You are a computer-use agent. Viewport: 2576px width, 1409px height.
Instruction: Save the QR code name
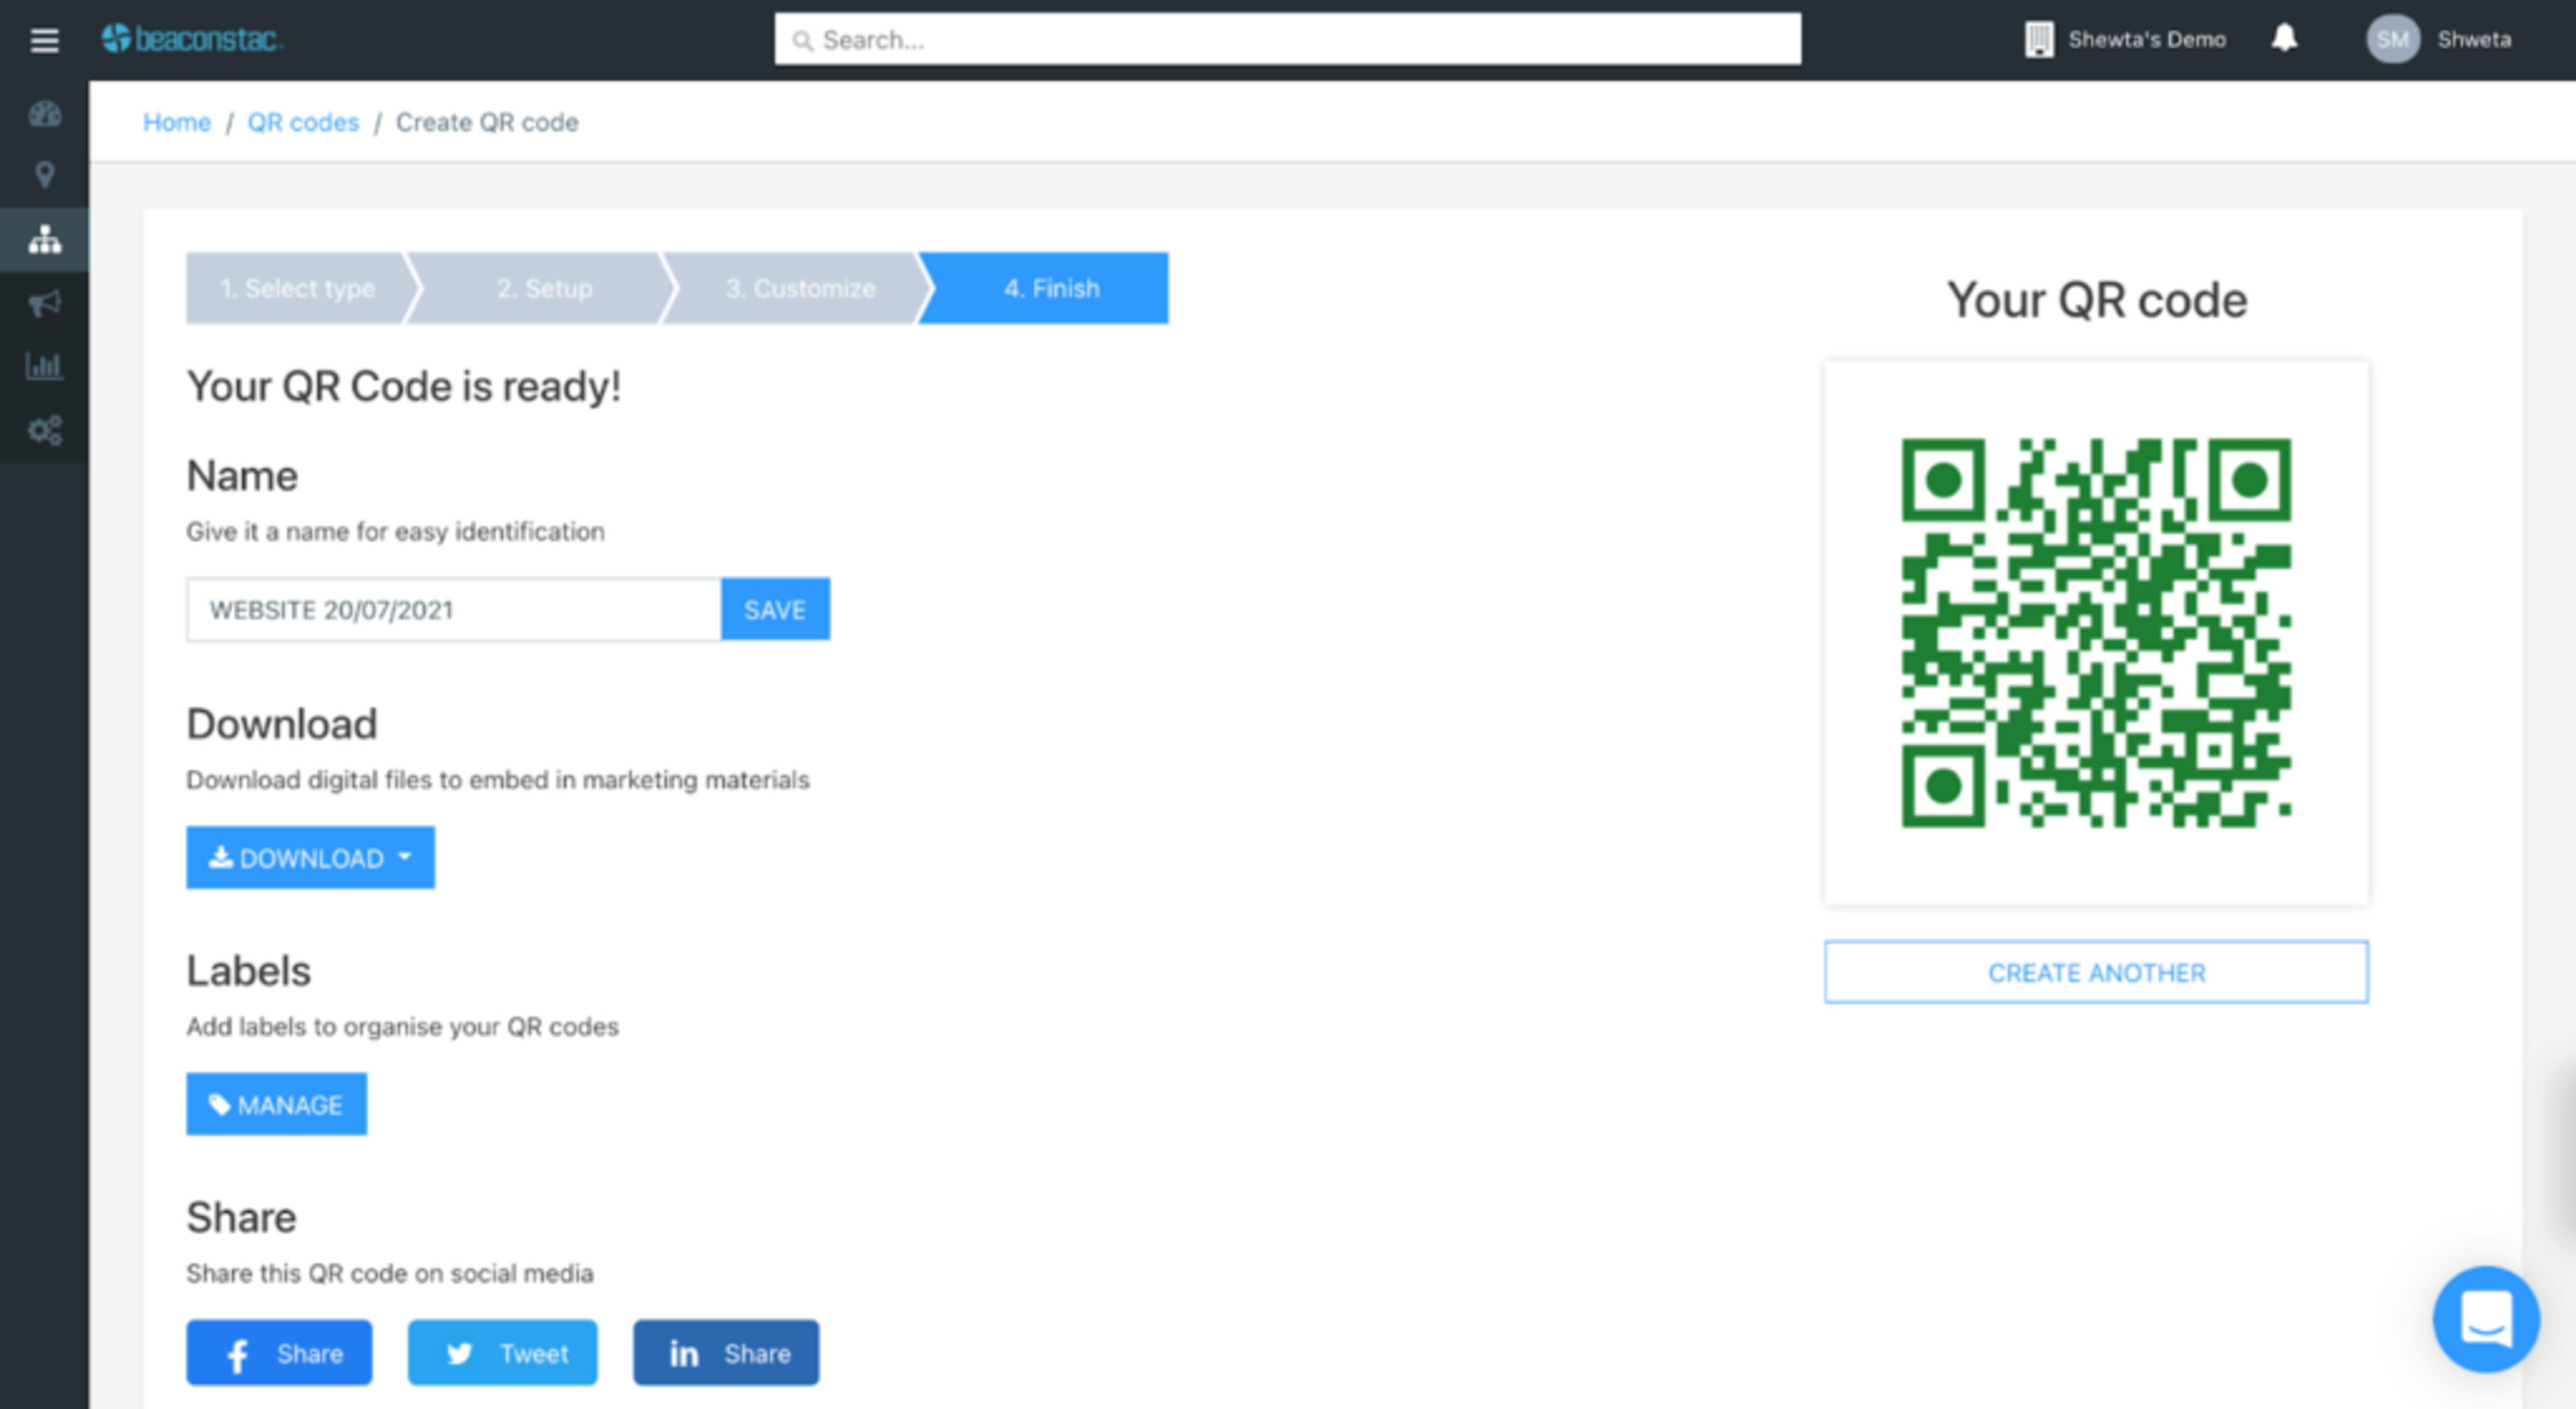(x=775, y=609)
